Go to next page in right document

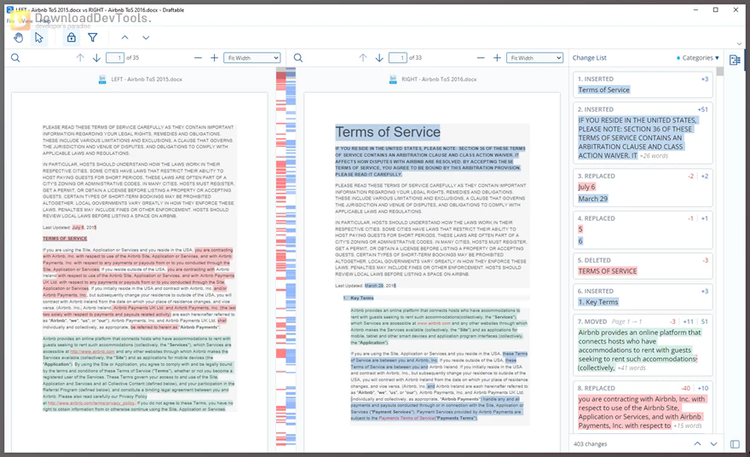tap(379, 58)
